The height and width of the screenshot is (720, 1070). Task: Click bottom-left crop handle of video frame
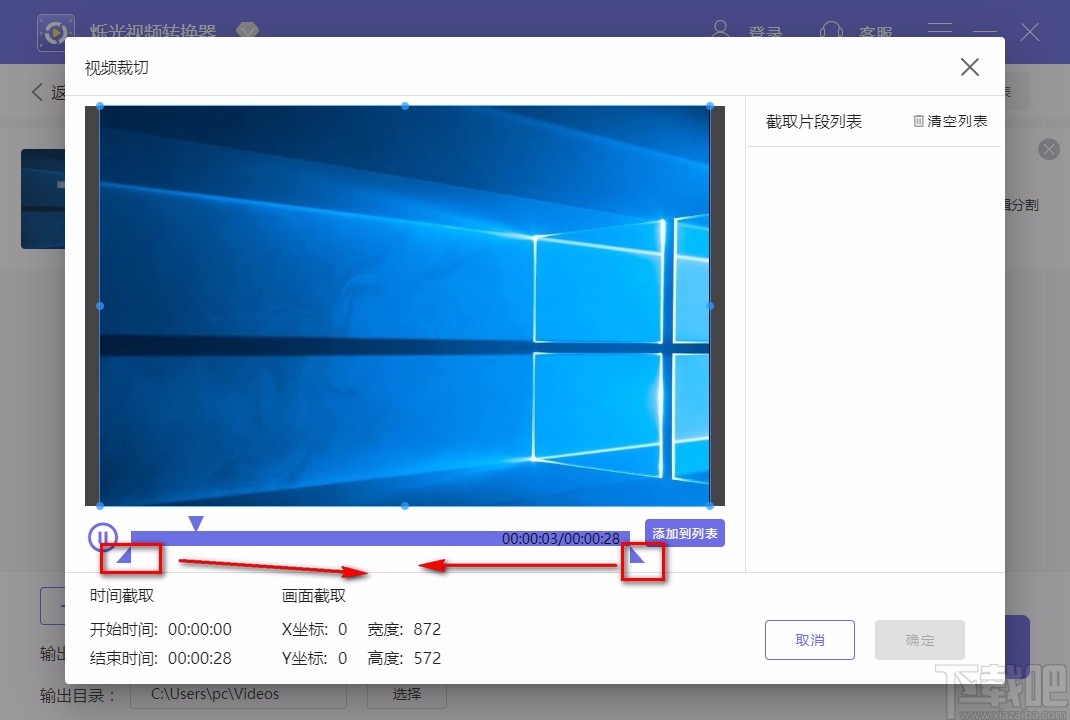pyautogui.click(x=100, y=506)
